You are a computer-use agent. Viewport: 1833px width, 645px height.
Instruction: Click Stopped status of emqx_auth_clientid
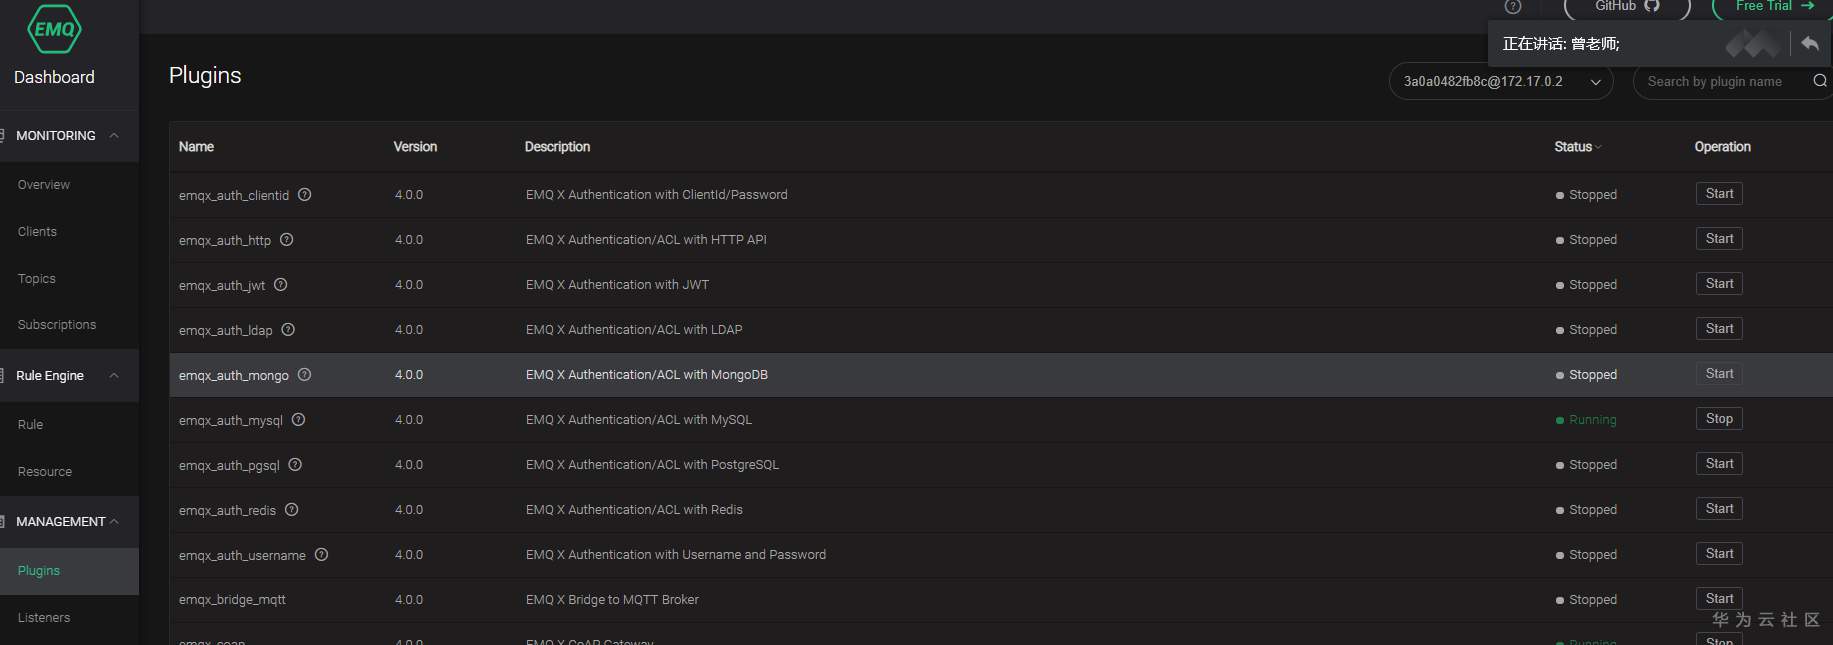[x=1586, y=195]
